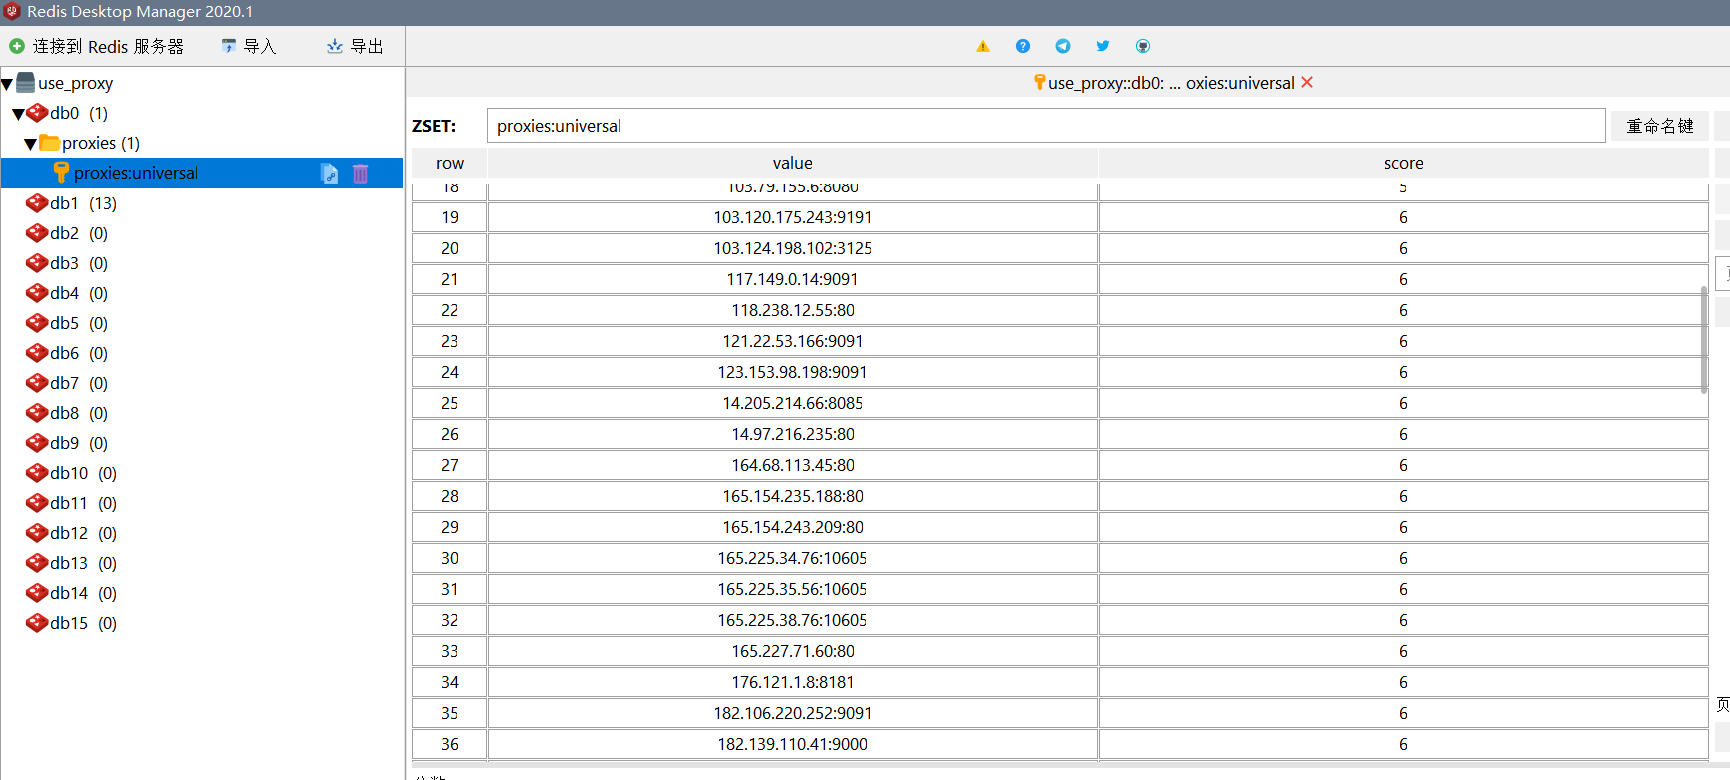Click the db3 database icon
The width and height of the screenshot is (1730, 780).
37,263
